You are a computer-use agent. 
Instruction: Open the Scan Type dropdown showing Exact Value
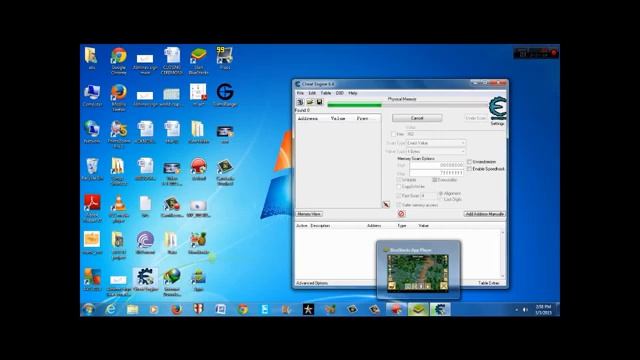click(436, 143)
